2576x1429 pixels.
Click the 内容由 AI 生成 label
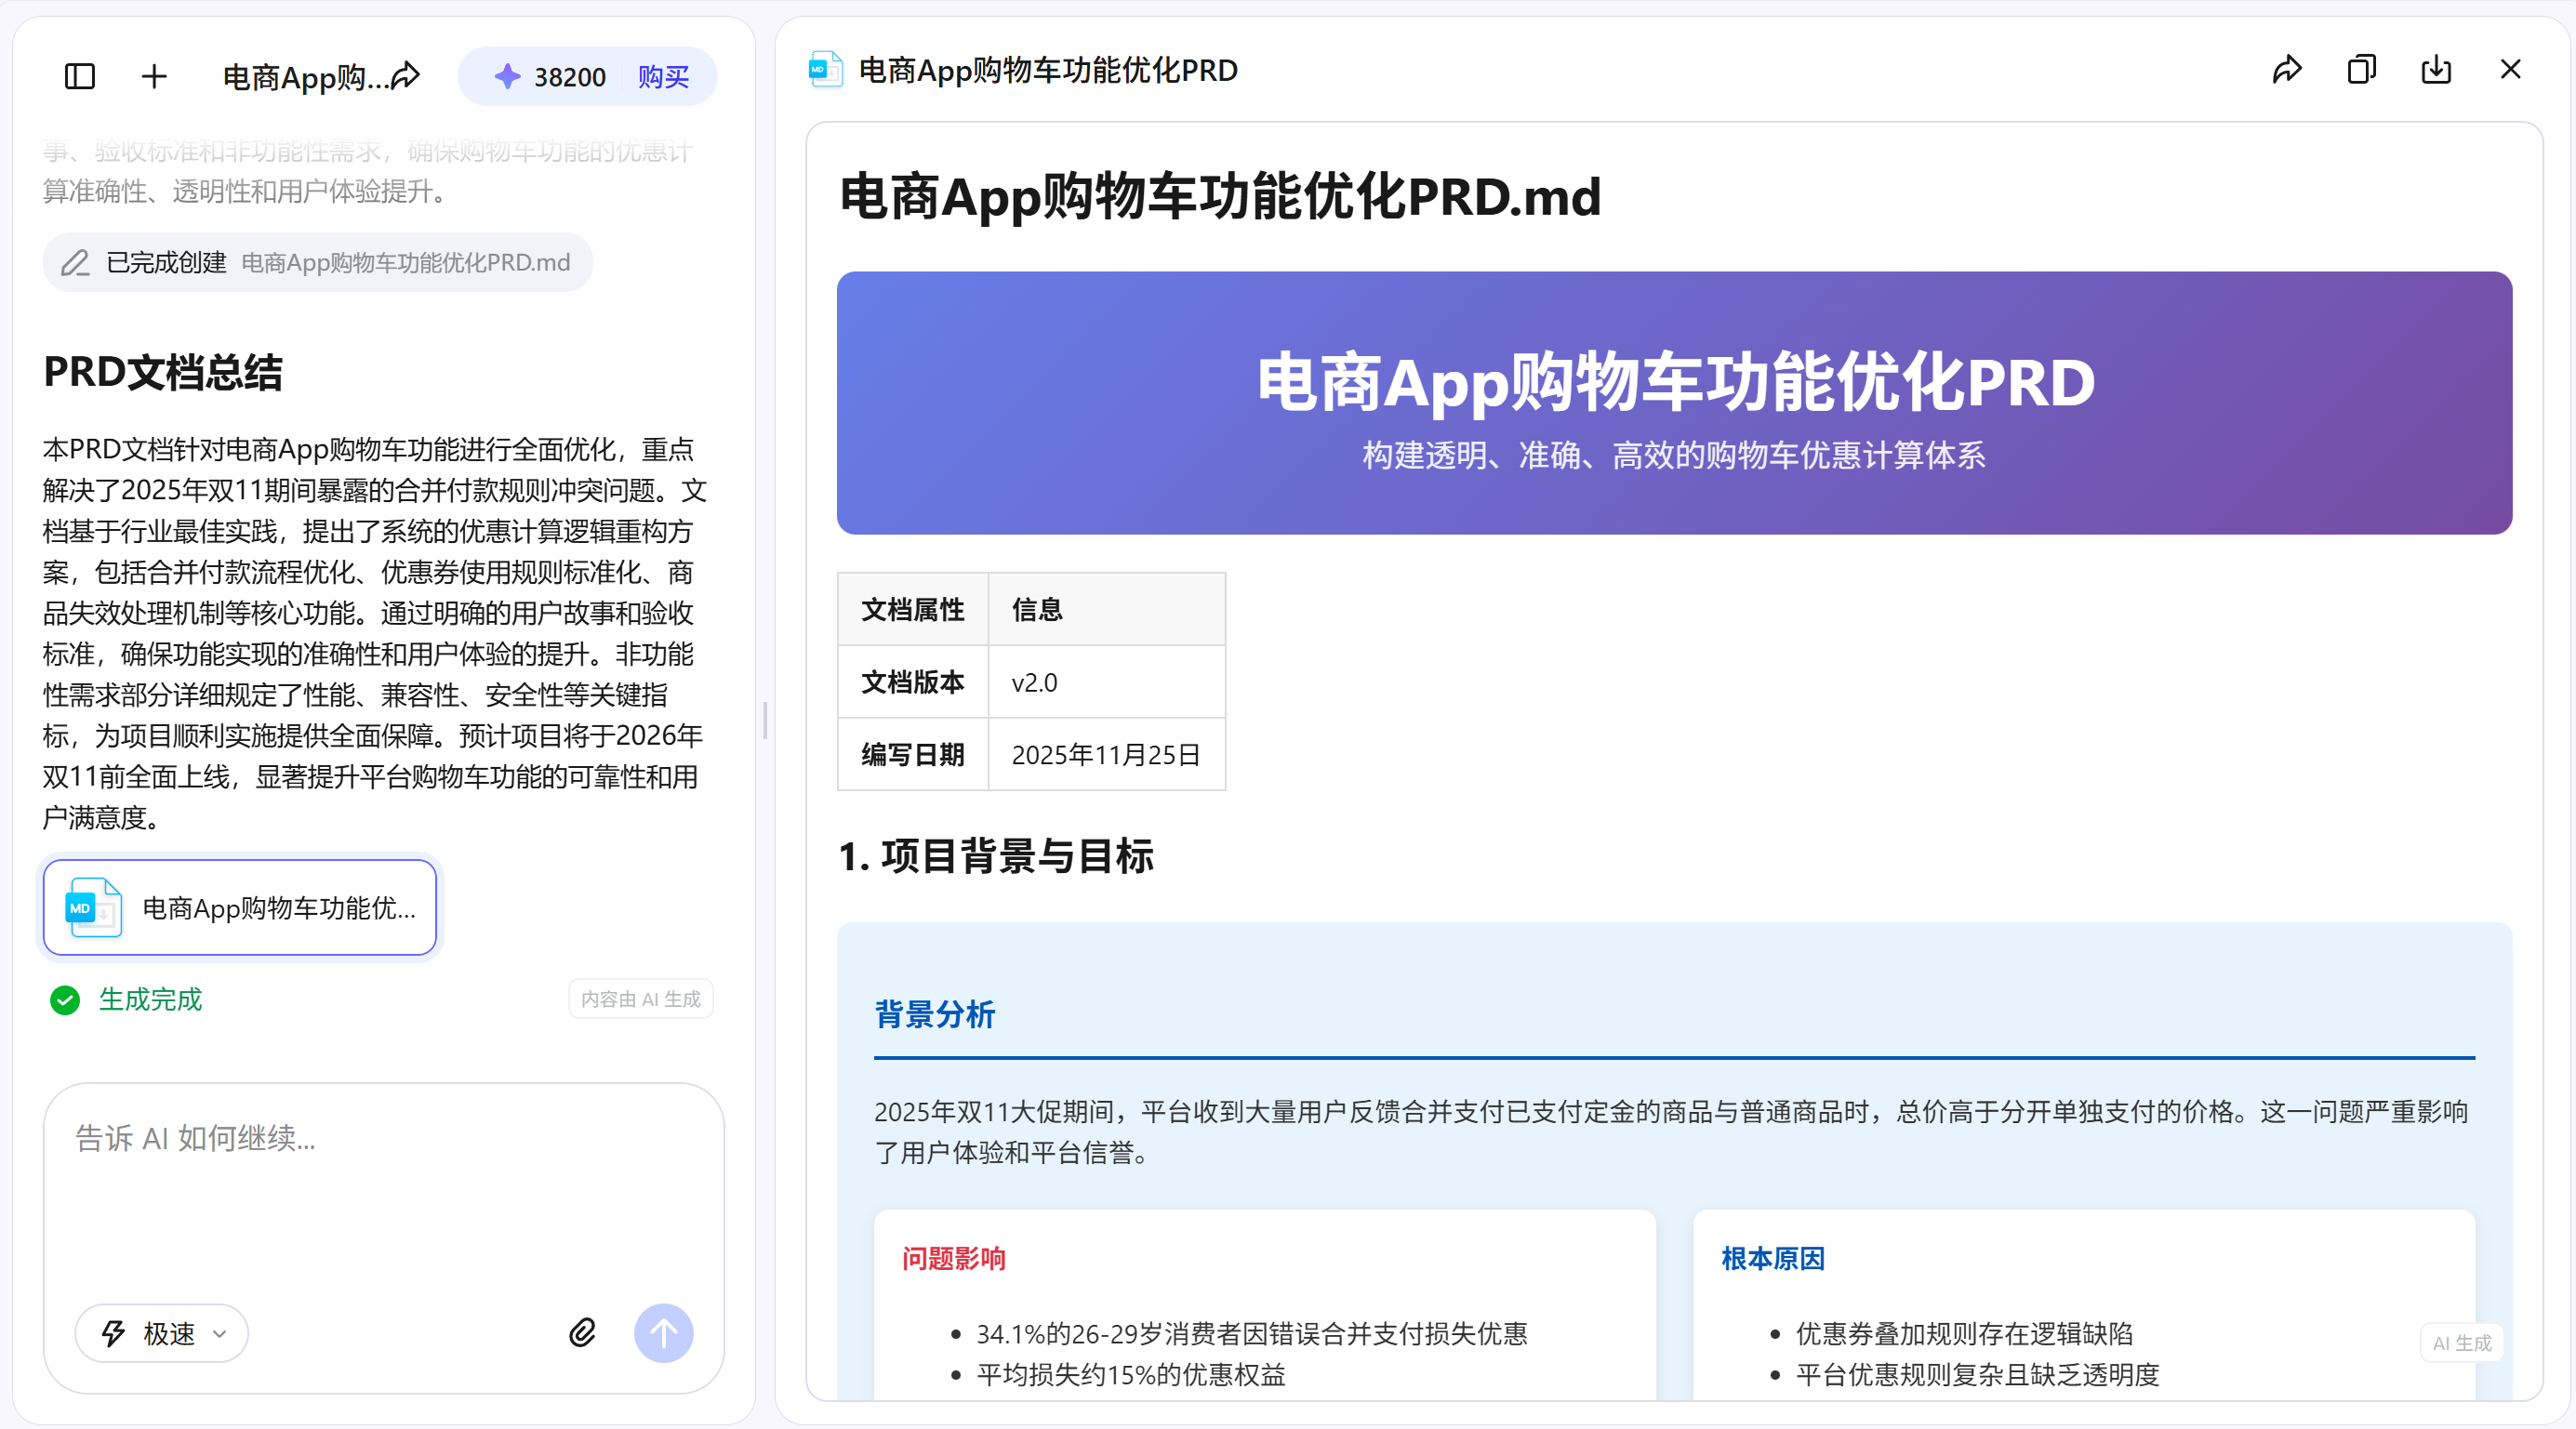pyautogui.click(x=640, y=999)
